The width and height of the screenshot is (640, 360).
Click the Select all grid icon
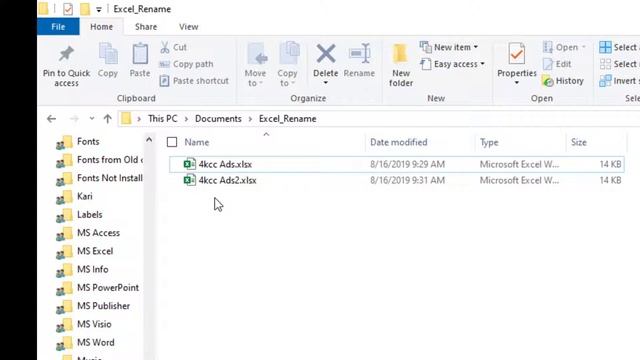coord(605,47)
